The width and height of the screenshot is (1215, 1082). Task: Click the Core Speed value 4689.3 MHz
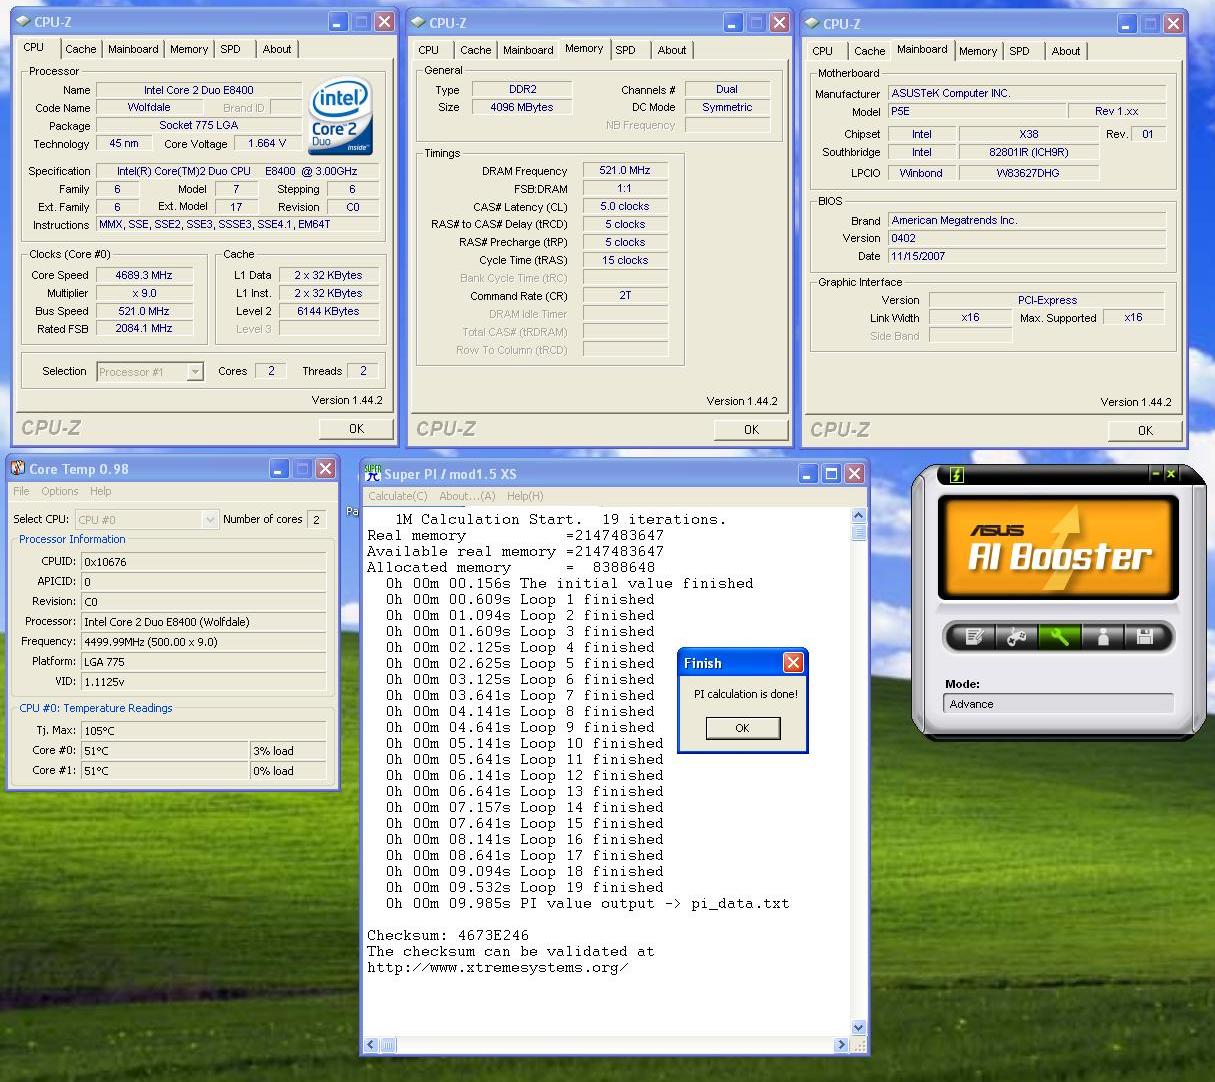point(144,275)
